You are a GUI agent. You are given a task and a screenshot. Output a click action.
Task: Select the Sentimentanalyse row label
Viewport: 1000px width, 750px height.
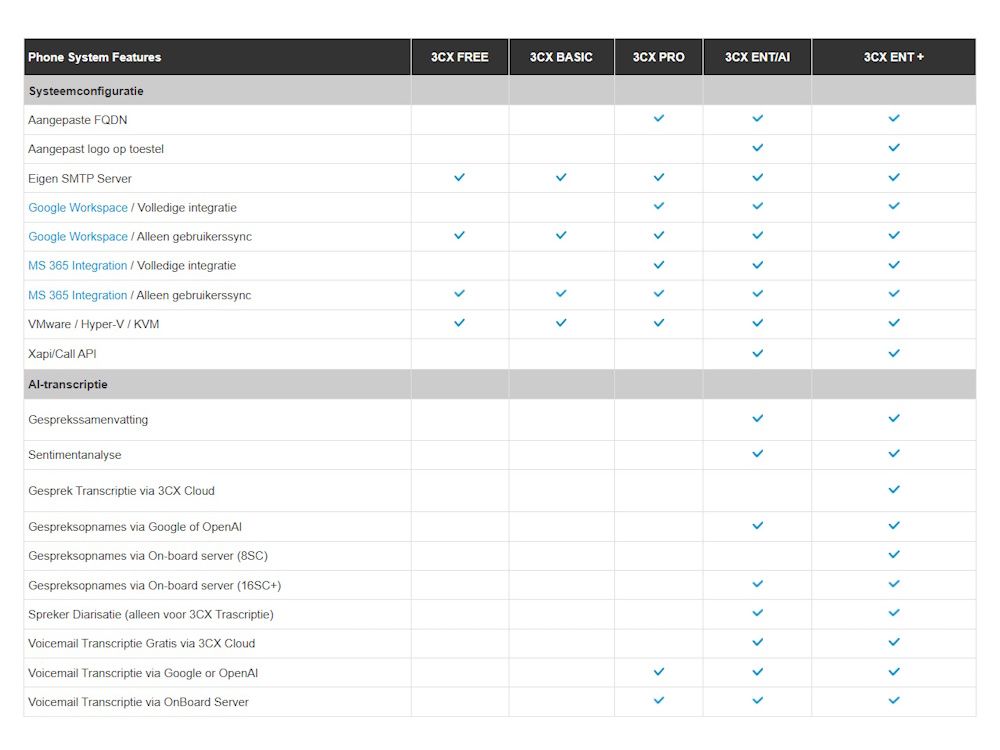pyautogui.click(x=75, y=455)
